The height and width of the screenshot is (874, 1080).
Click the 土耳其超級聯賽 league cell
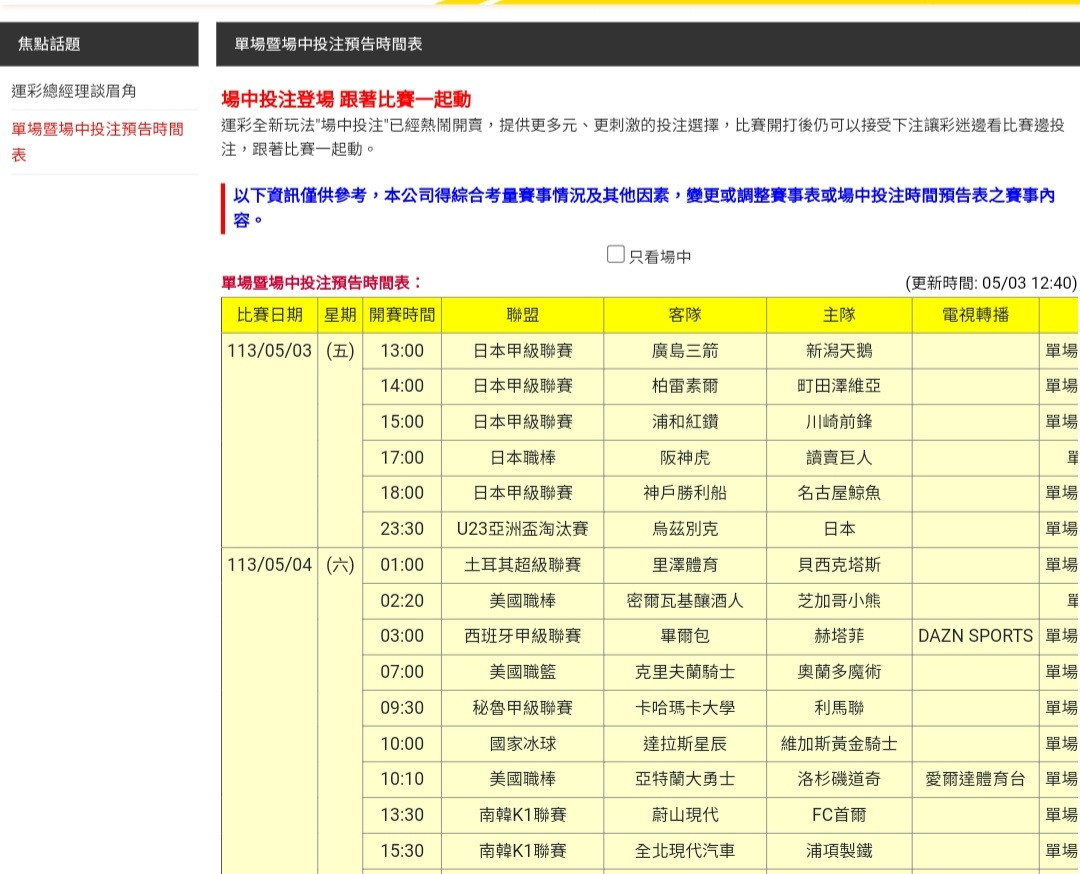click(x=523, y=565)
